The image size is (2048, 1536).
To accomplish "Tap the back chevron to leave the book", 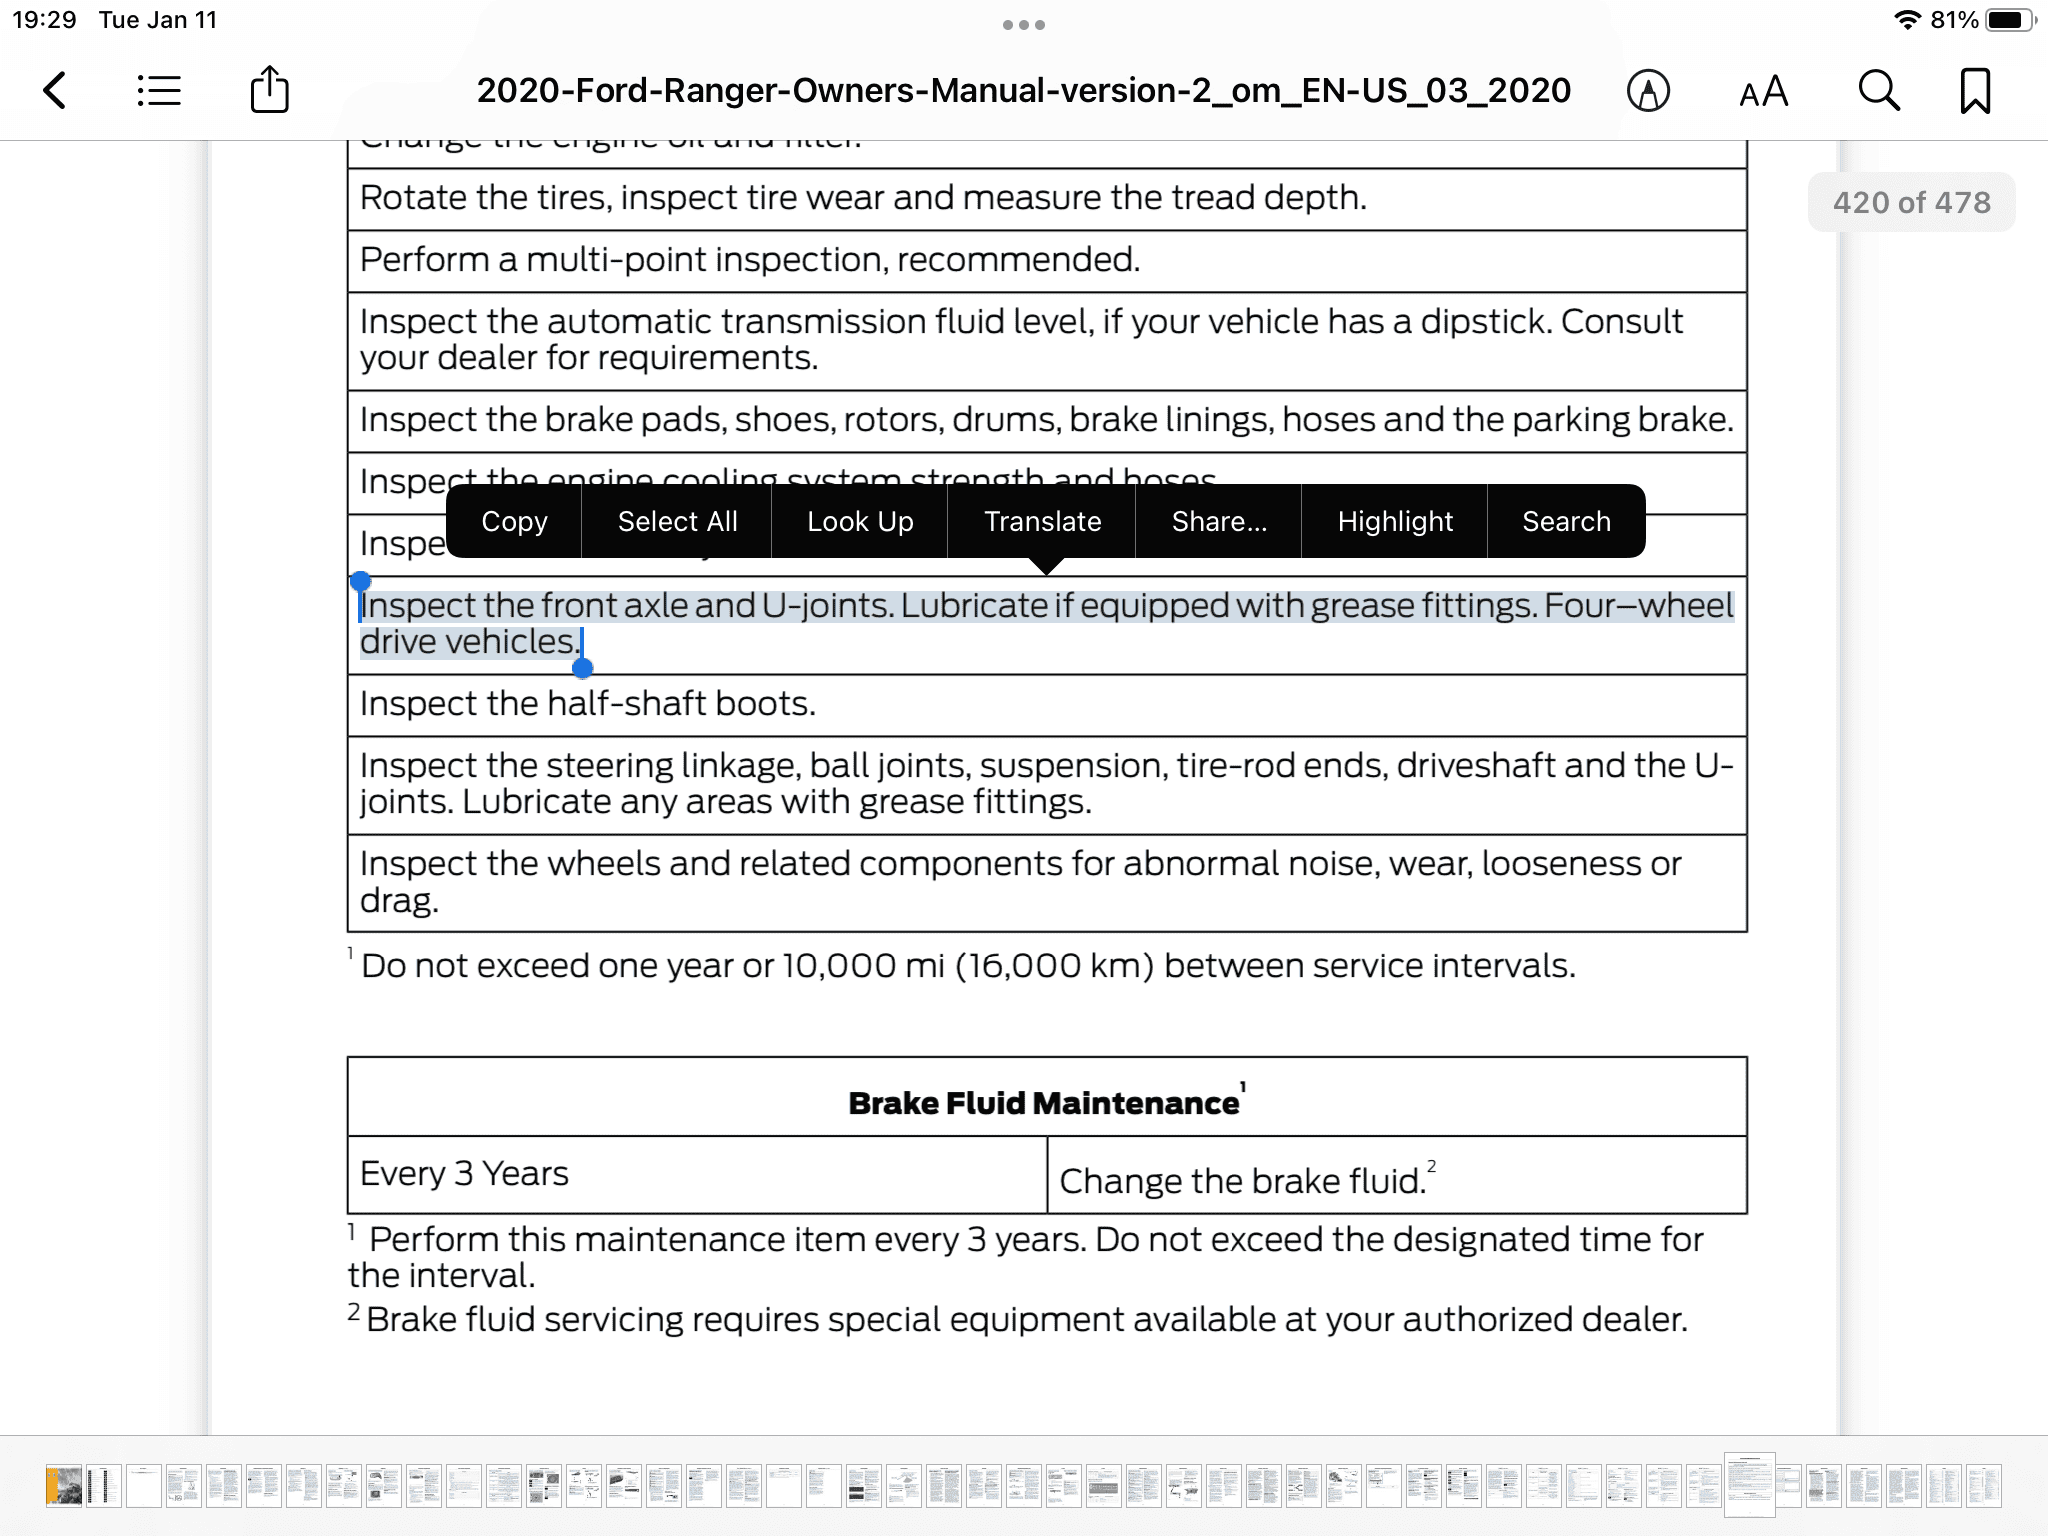I will (55, 90).
